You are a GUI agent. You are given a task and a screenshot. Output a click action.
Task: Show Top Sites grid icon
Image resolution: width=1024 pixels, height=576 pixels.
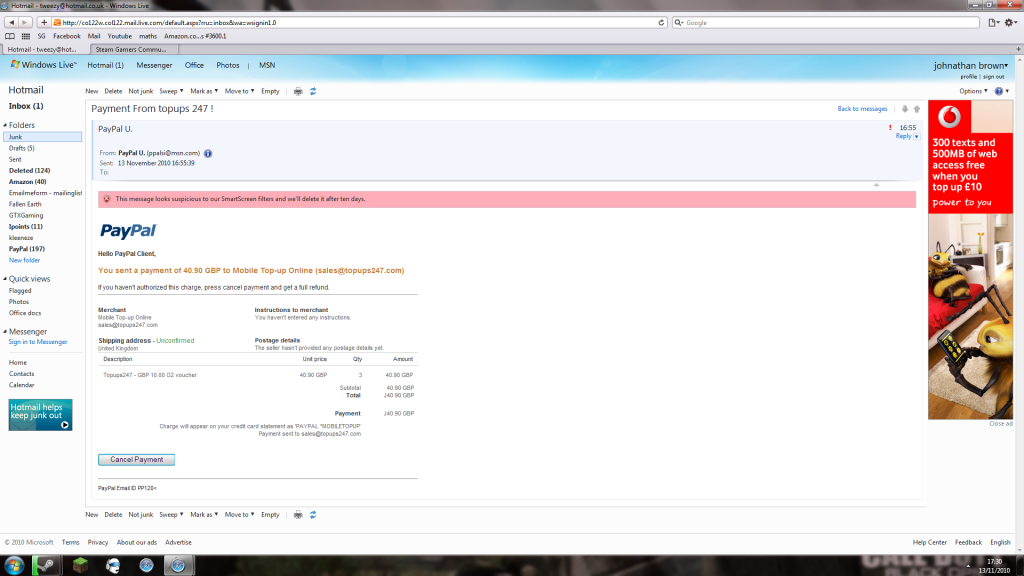tap(25, 37)
